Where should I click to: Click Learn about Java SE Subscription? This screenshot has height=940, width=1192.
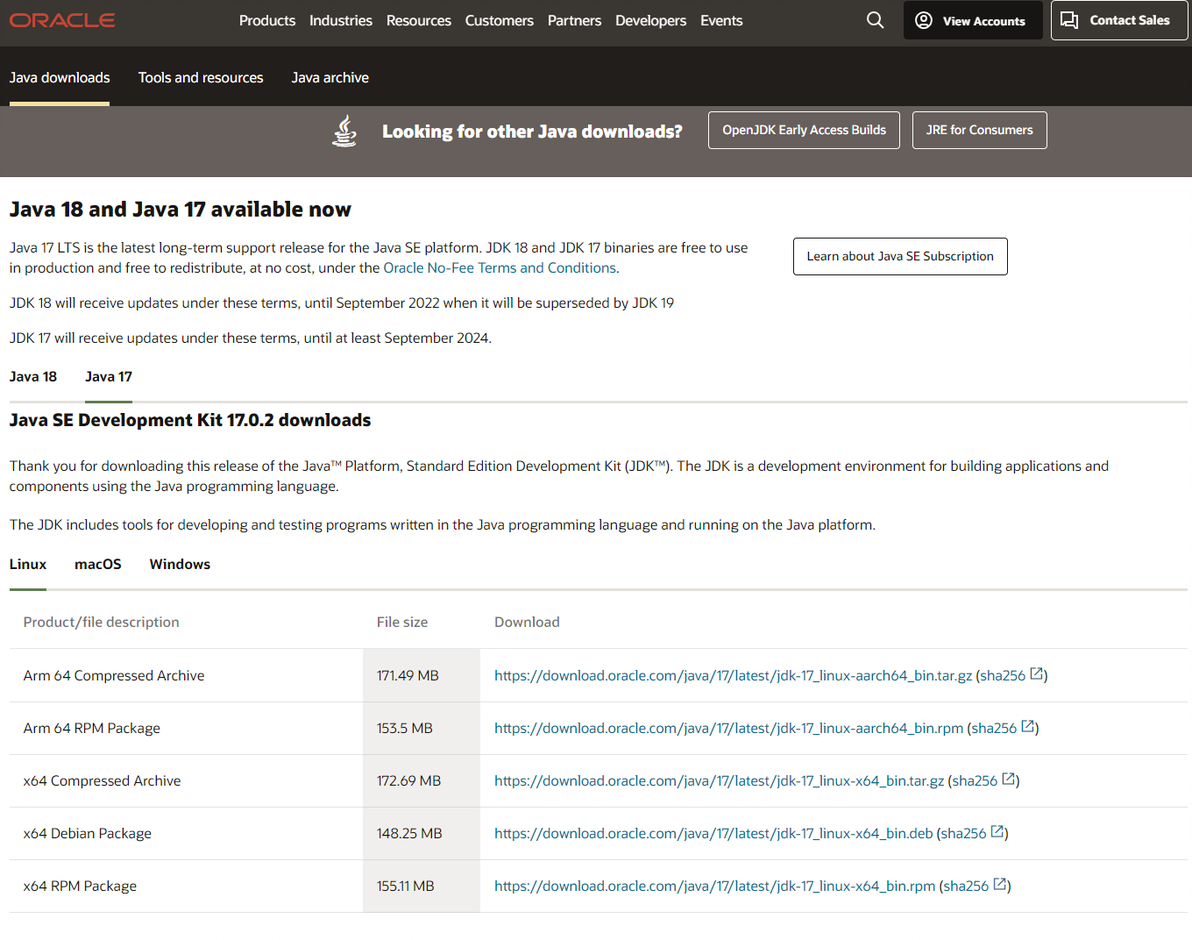click(x=900, y=256)
